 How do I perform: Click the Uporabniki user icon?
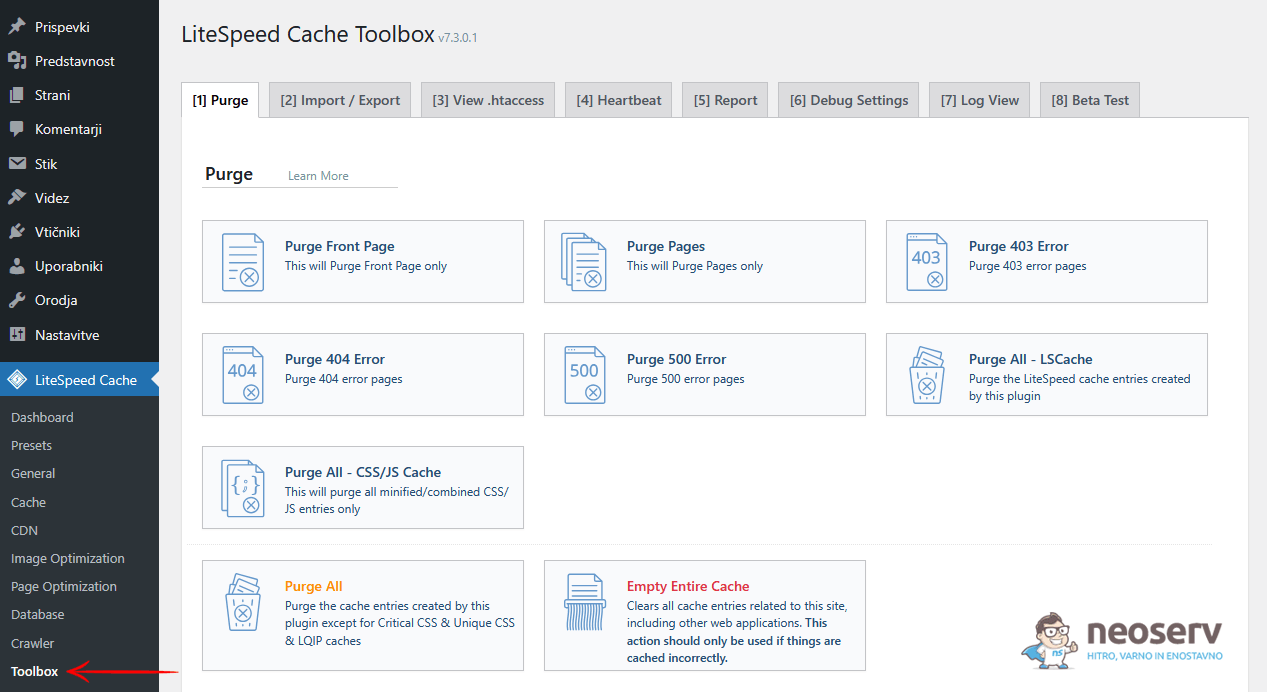(x=17, y=266)
